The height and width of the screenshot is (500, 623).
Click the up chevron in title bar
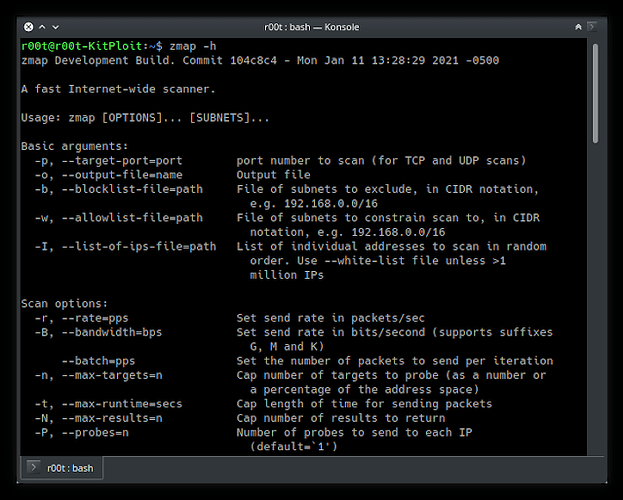(x=42, y=27)
